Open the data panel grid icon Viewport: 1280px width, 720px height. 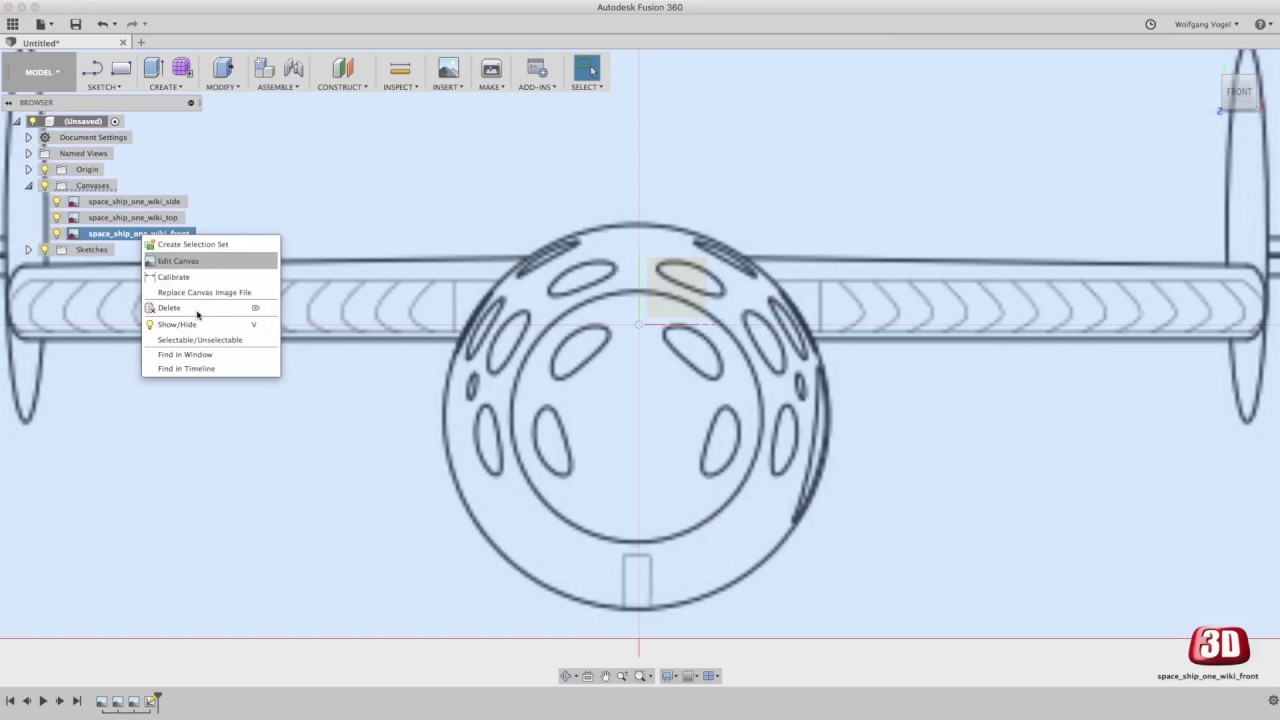[x=13, y=24]
